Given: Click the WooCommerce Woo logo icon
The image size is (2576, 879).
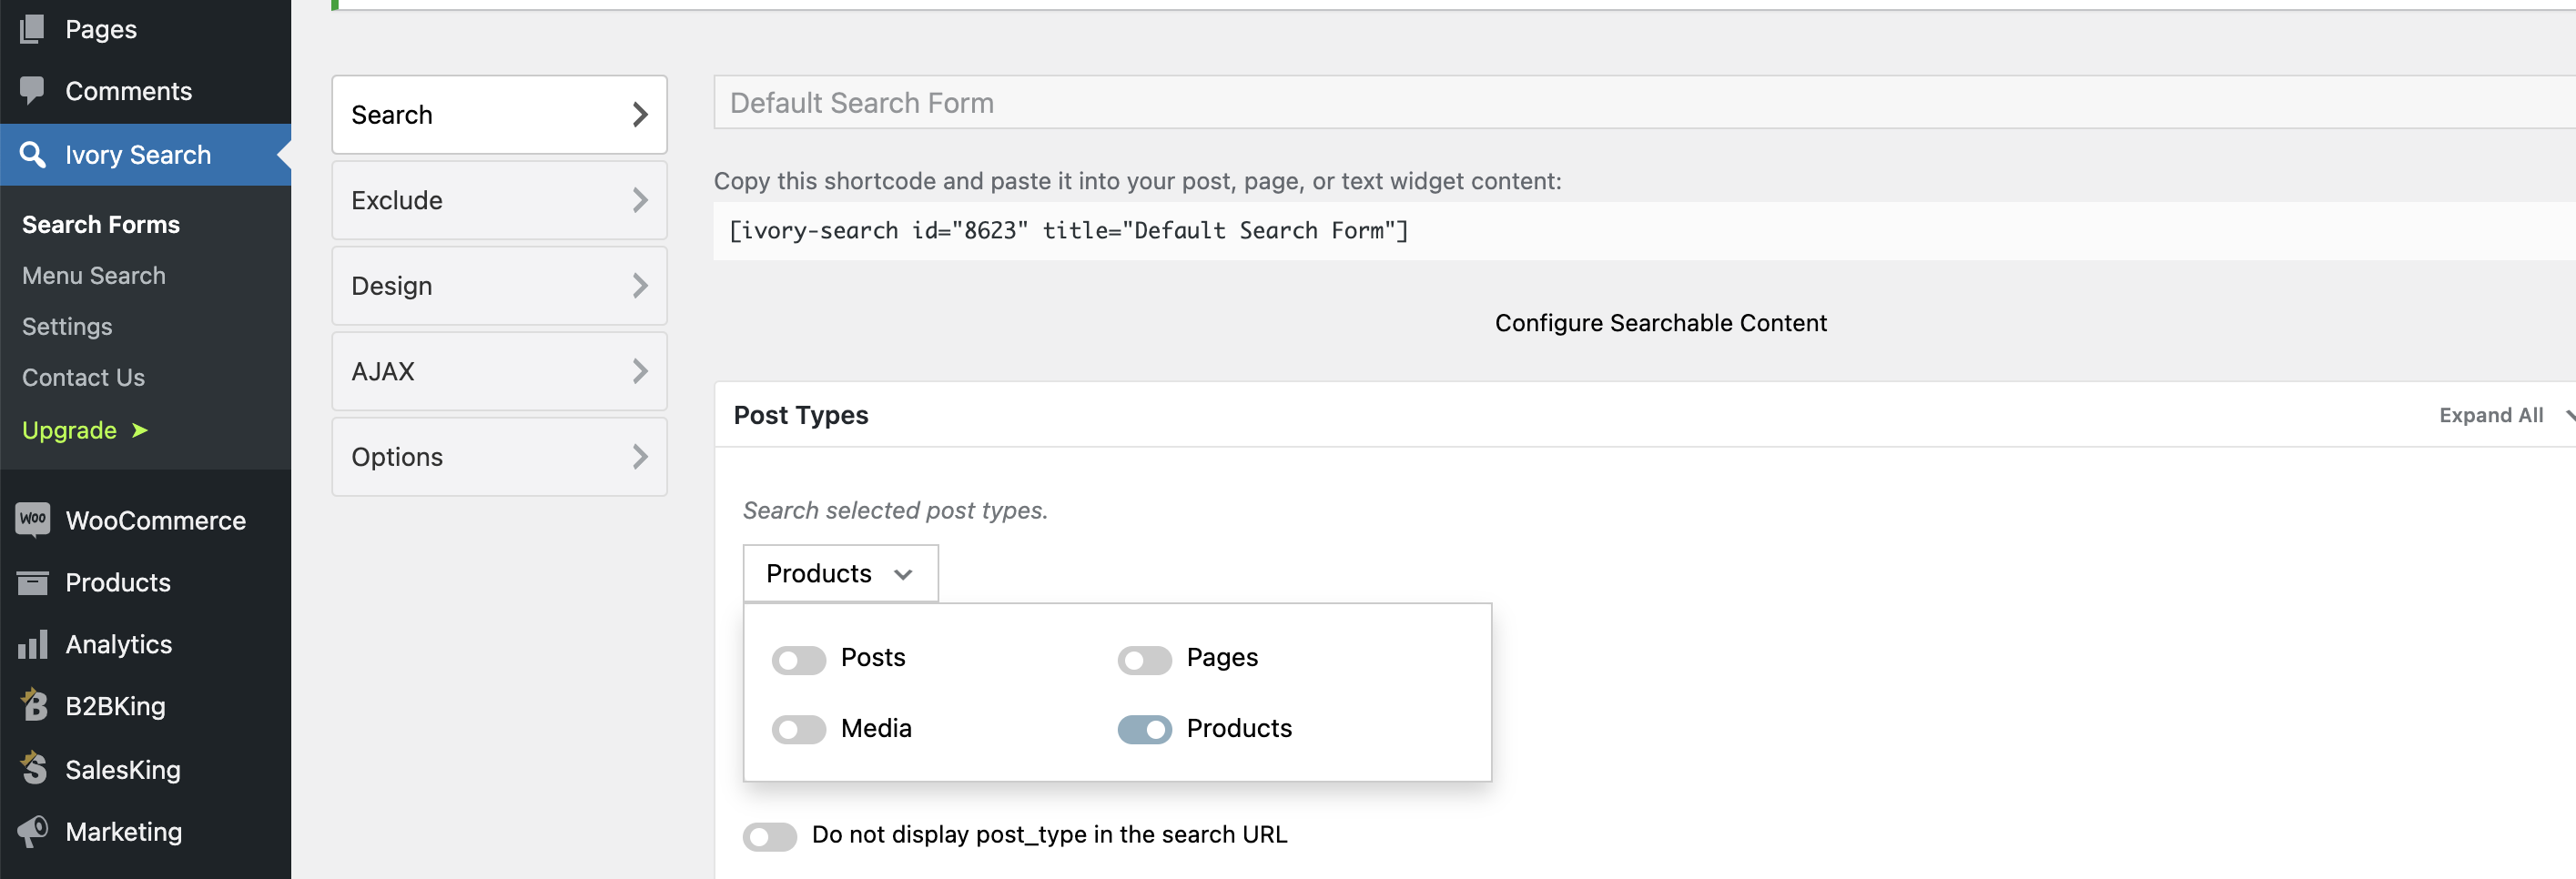Looking at the screenshot, I should click(32, 520).
